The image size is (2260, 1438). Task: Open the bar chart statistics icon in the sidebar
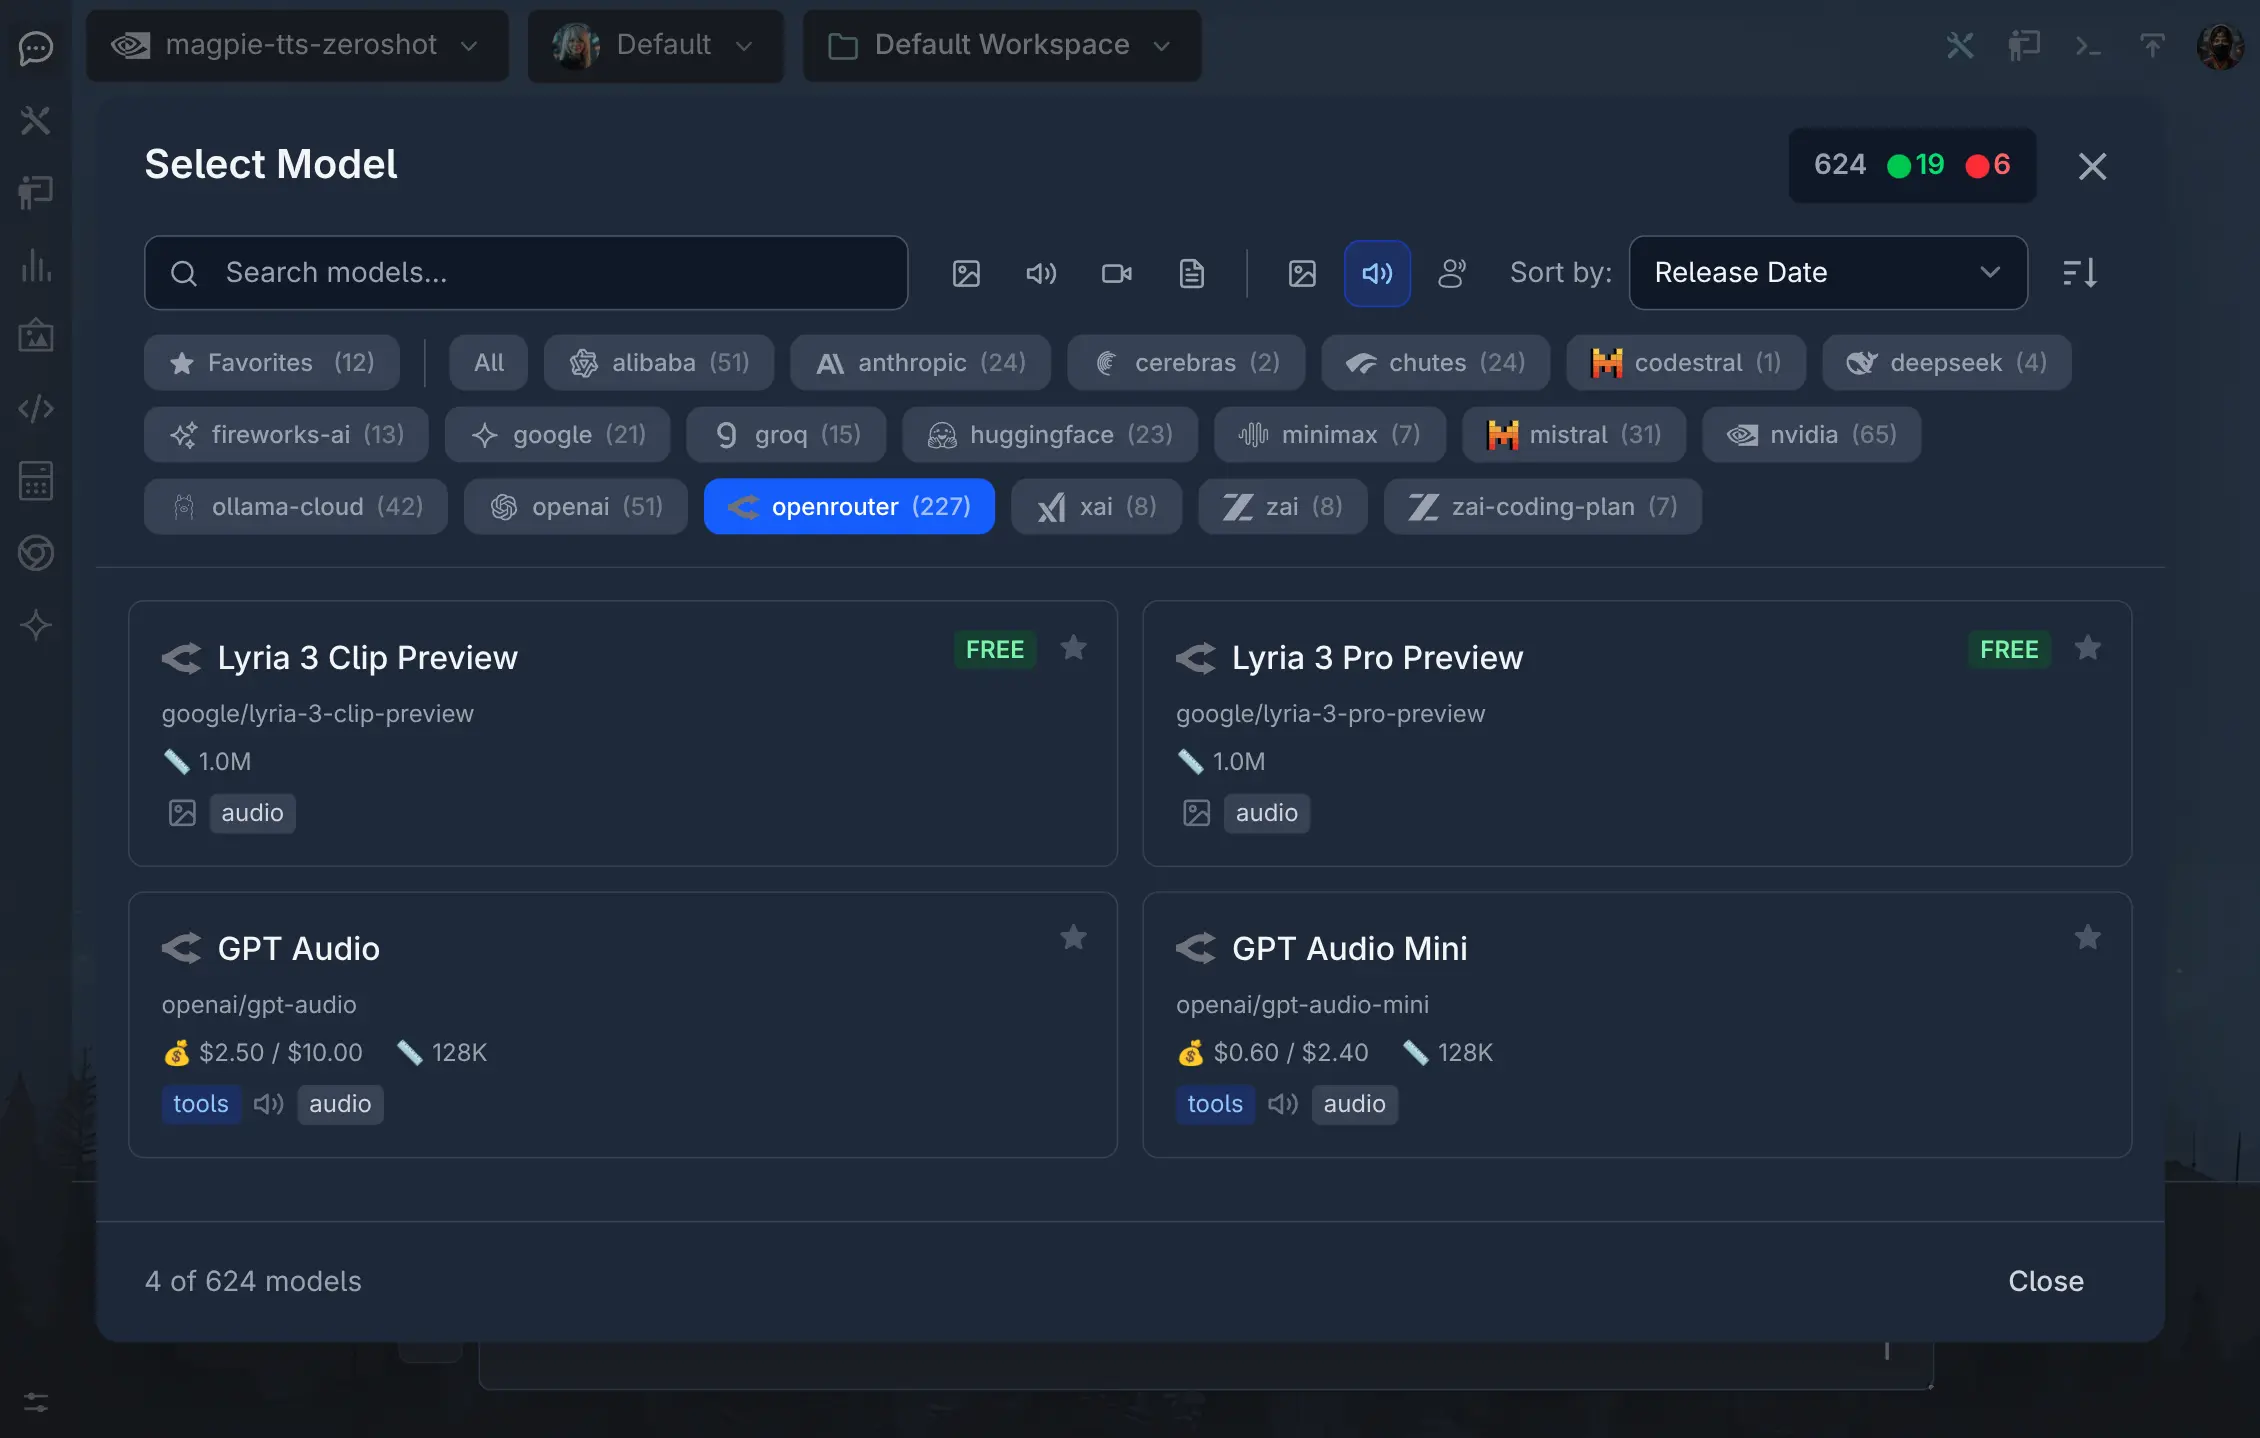pyautogui.click(x=36, y=265)
